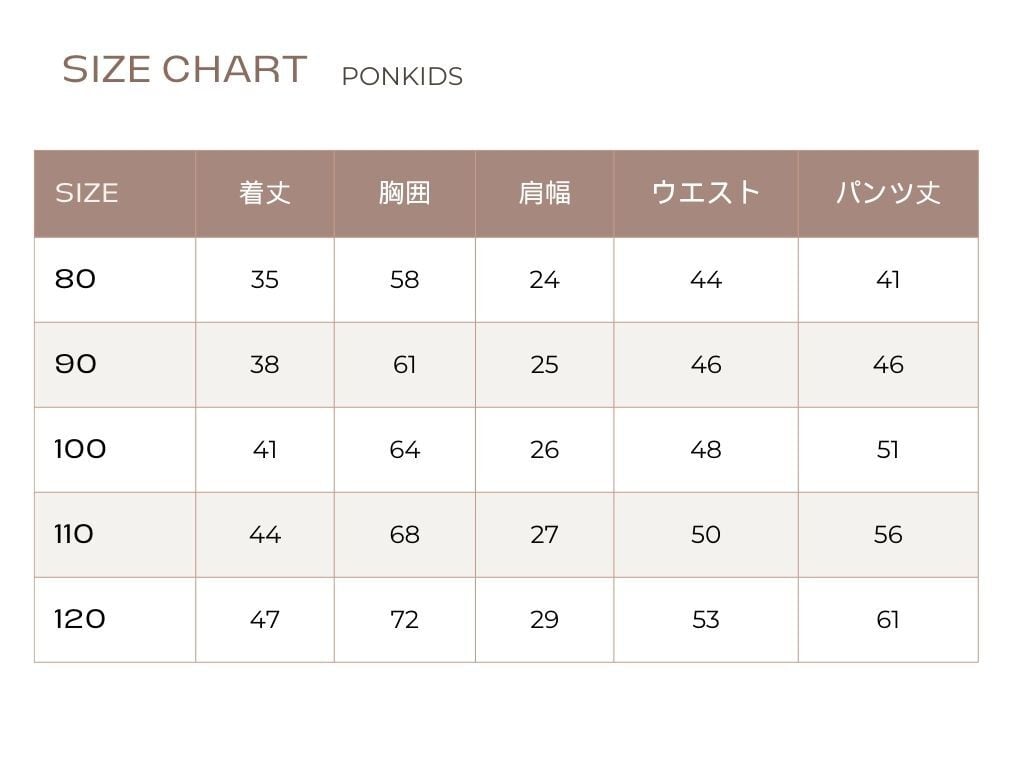The width and height of the screenshot is (1024, 768).
Task: Select the パンツ丈 column header
Action: click(x=888, y=193)
